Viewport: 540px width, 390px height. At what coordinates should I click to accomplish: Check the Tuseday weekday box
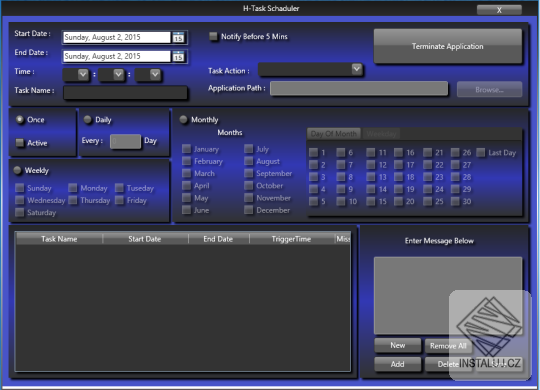pyautogui.click(x=119, y=188)
